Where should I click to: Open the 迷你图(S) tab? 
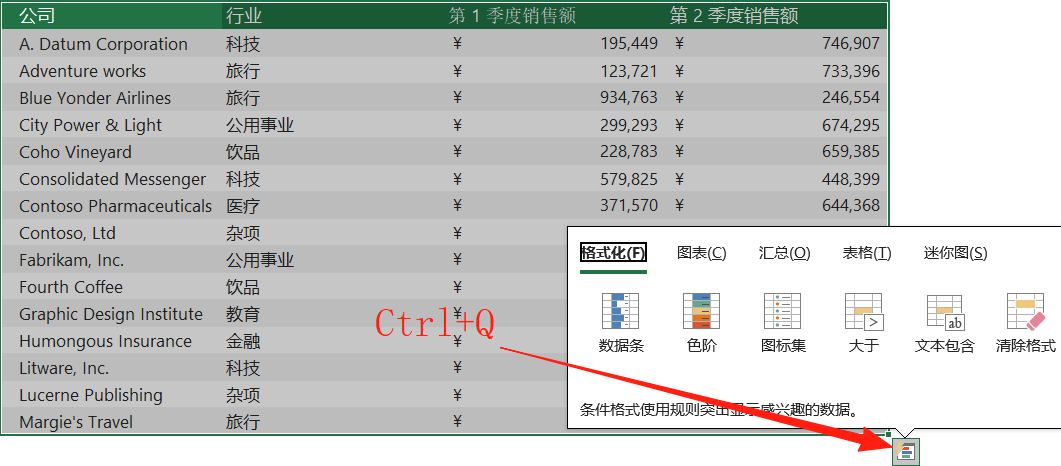coord(955,253)
